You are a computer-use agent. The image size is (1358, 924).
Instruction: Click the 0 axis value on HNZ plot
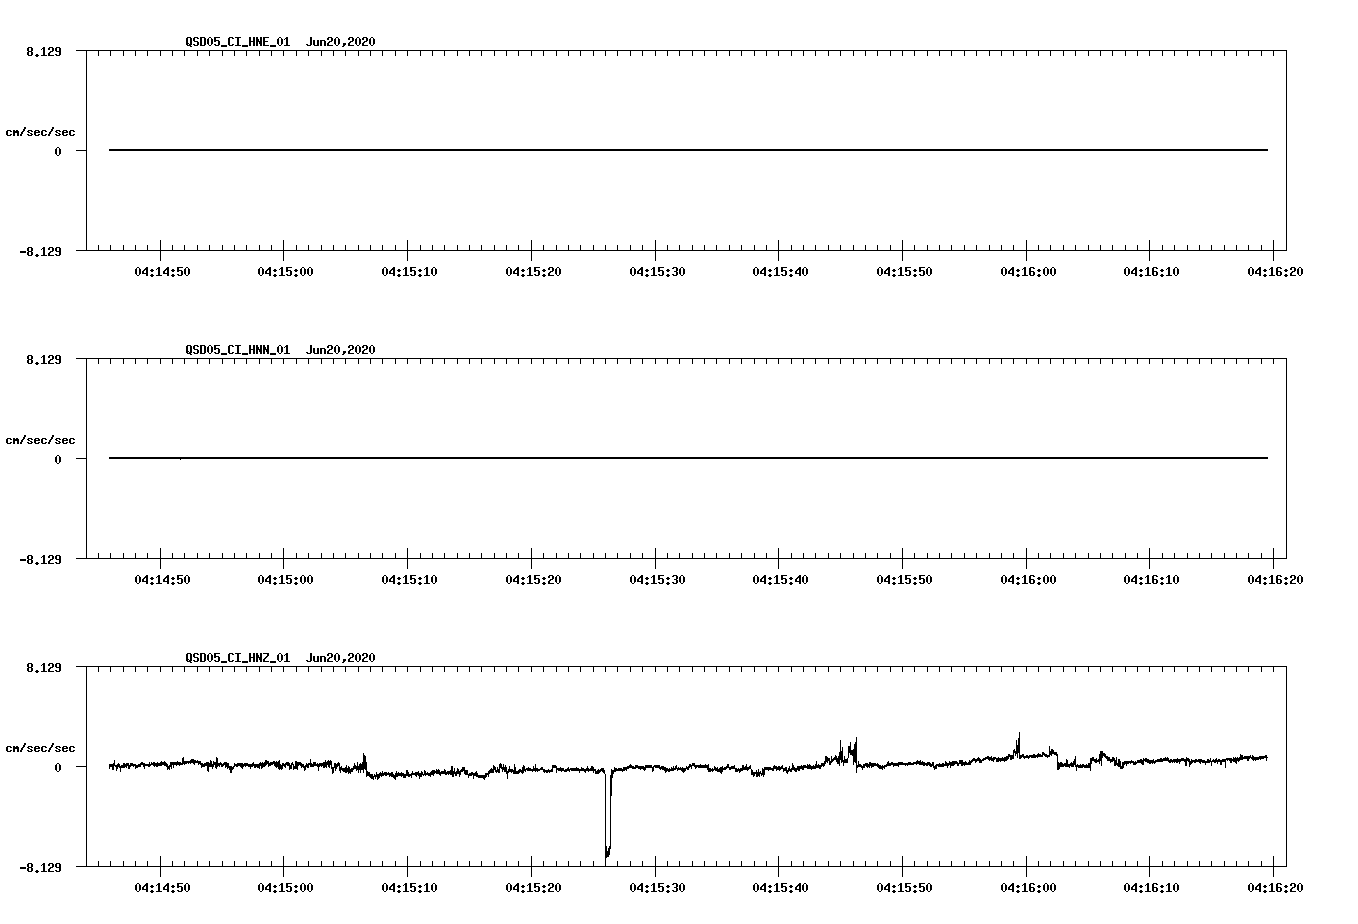pyautogui.click(x=58, y=767)
